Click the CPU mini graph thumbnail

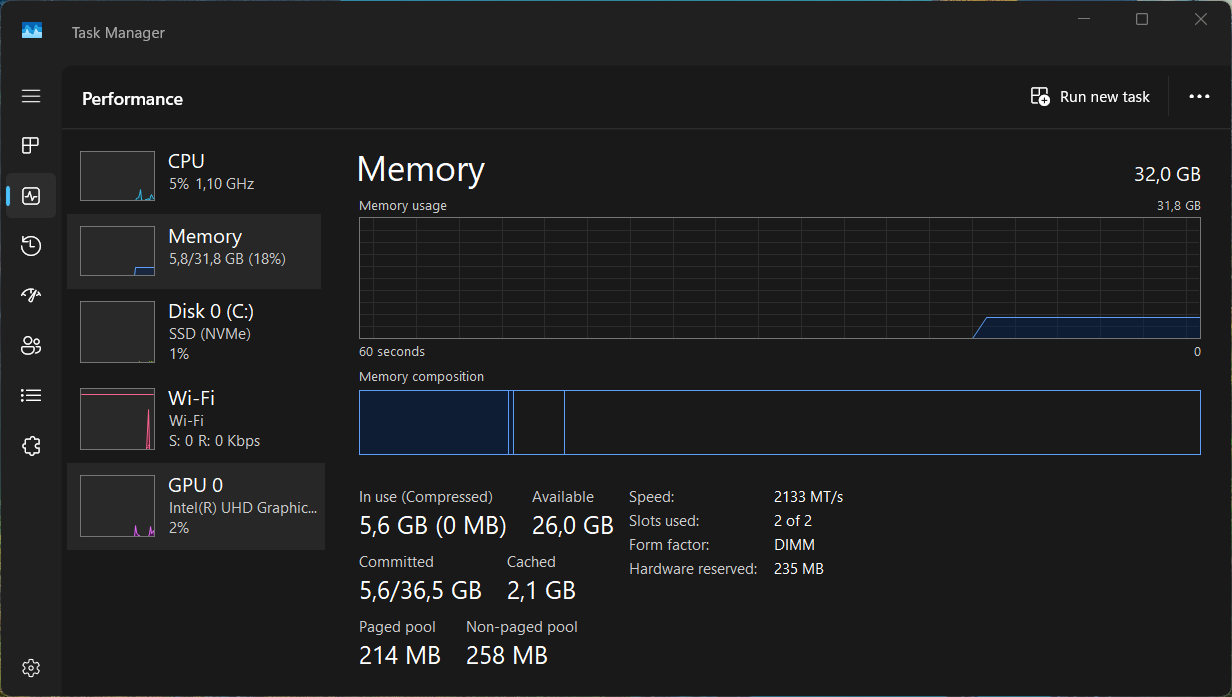pos(117,176)
